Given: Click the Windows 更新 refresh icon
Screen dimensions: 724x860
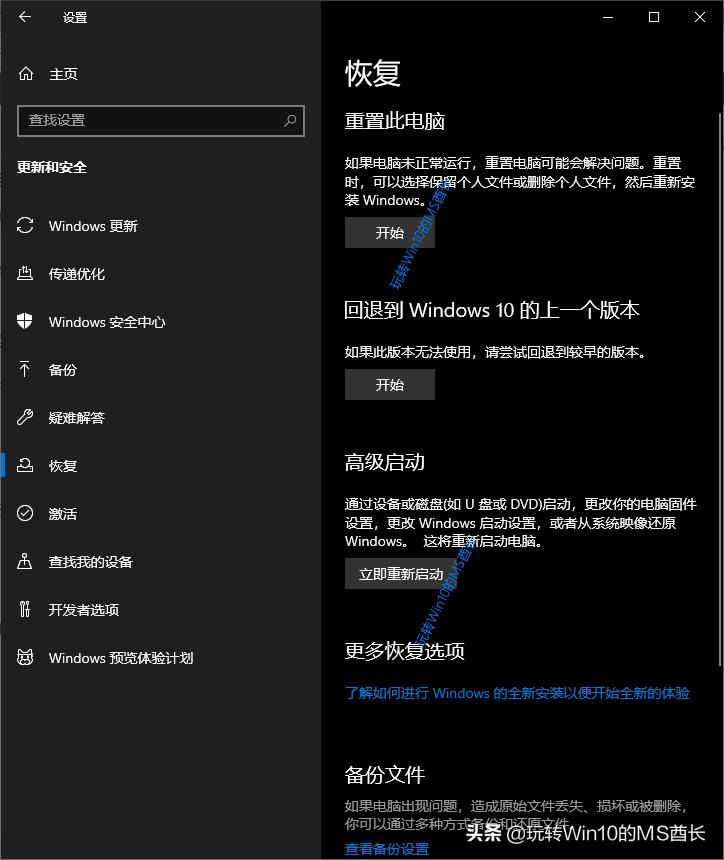Looking at the screenshot, I should (25, 225).
